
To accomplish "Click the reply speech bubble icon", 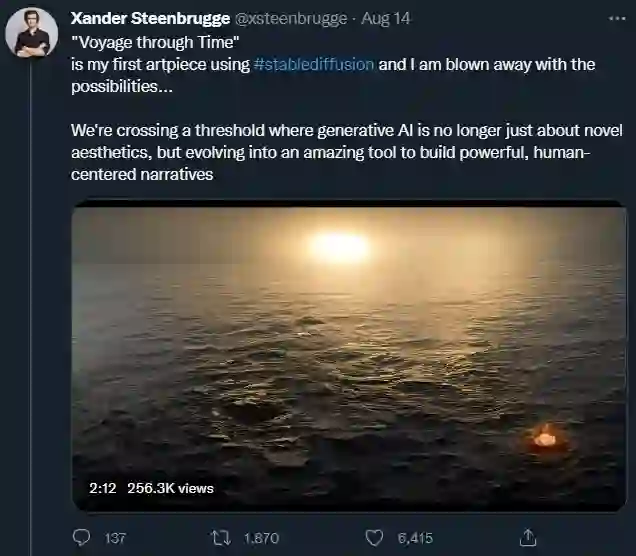I will (x=82, y=538).
